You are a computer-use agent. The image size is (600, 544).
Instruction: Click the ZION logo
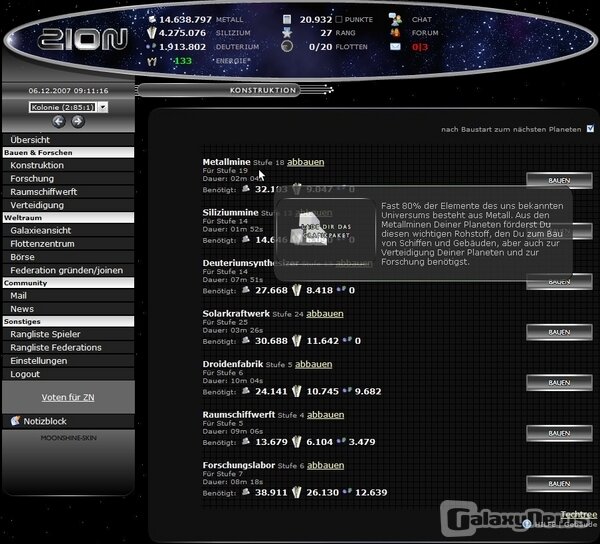point(82,39)
